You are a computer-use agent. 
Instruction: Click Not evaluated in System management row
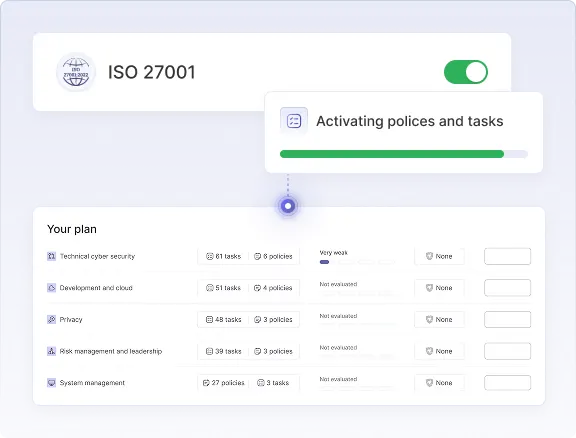(338, 379)
